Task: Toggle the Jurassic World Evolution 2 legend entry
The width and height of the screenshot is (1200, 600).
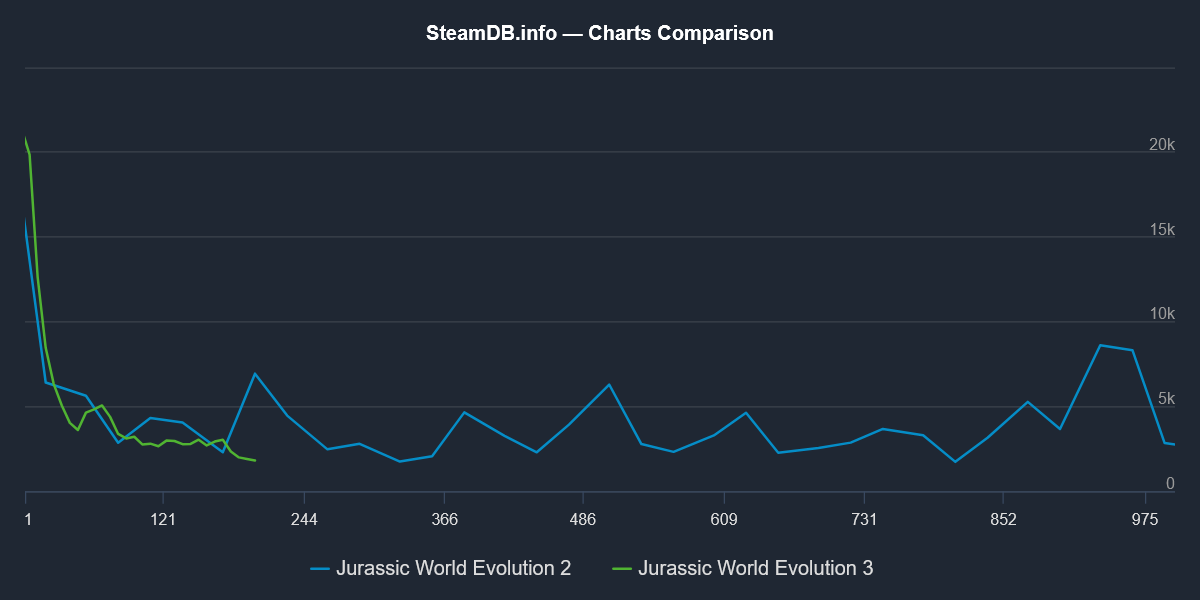Action: coord(441,568)
